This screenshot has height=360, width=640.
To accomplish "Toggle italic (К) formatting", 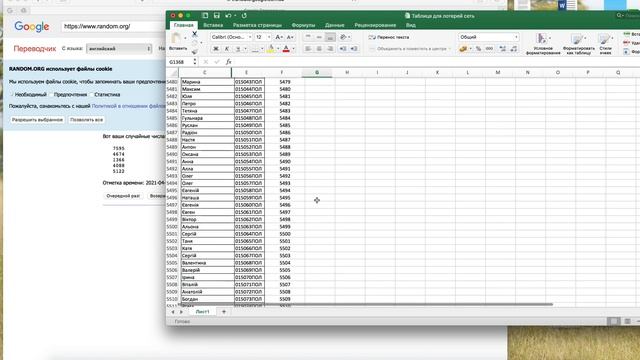I will pos(227,49).
